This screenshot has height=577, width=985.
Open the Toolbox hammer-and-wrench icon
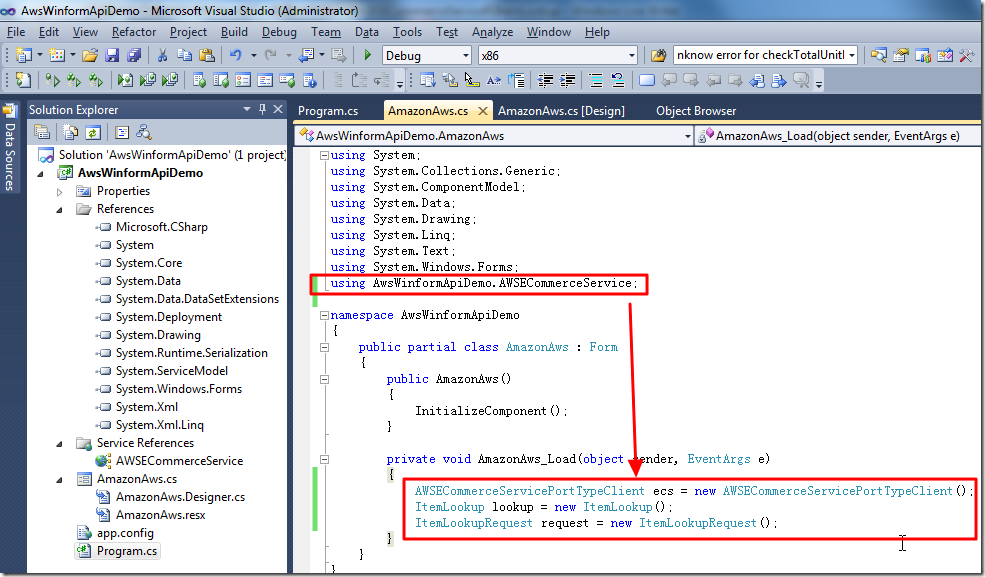[x=967, y=55]
